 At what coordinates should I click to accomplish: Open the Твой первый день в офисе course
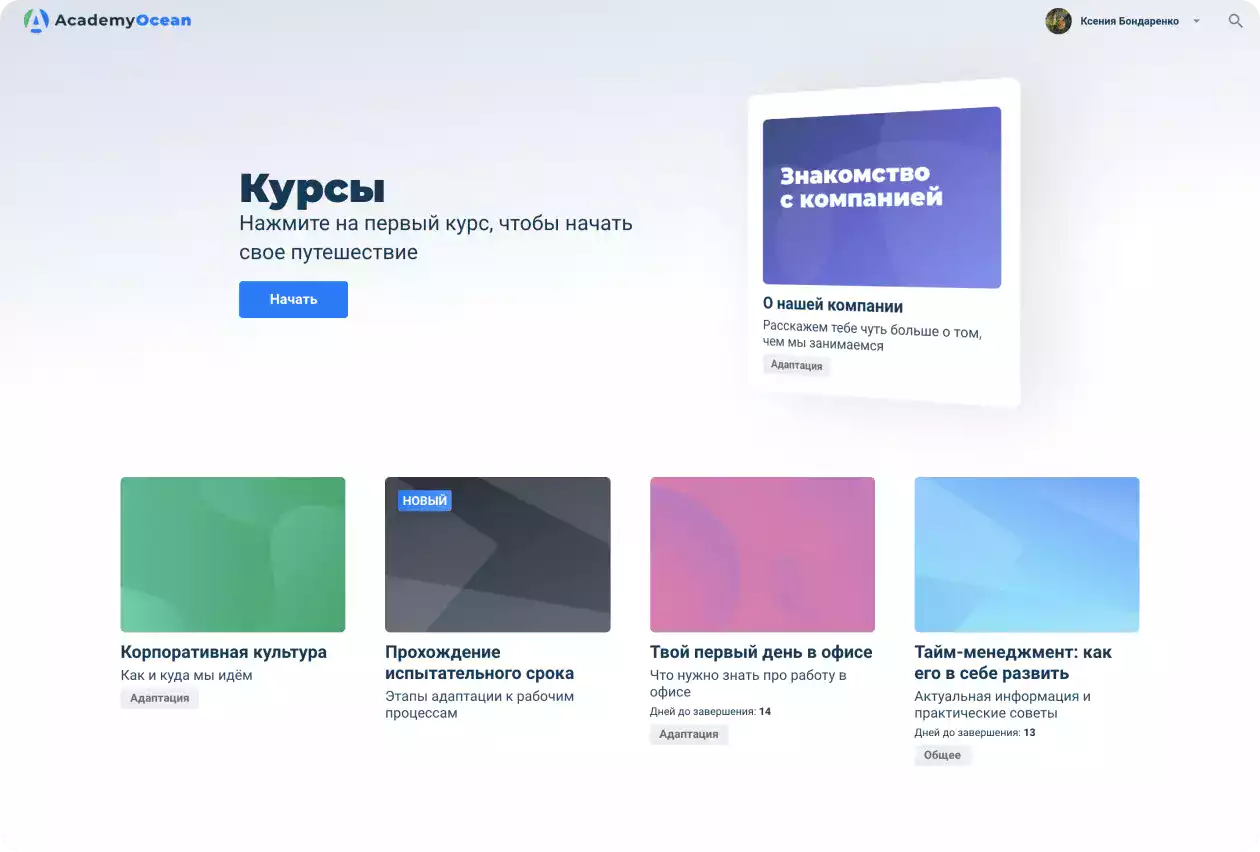(x=760, y=651)
